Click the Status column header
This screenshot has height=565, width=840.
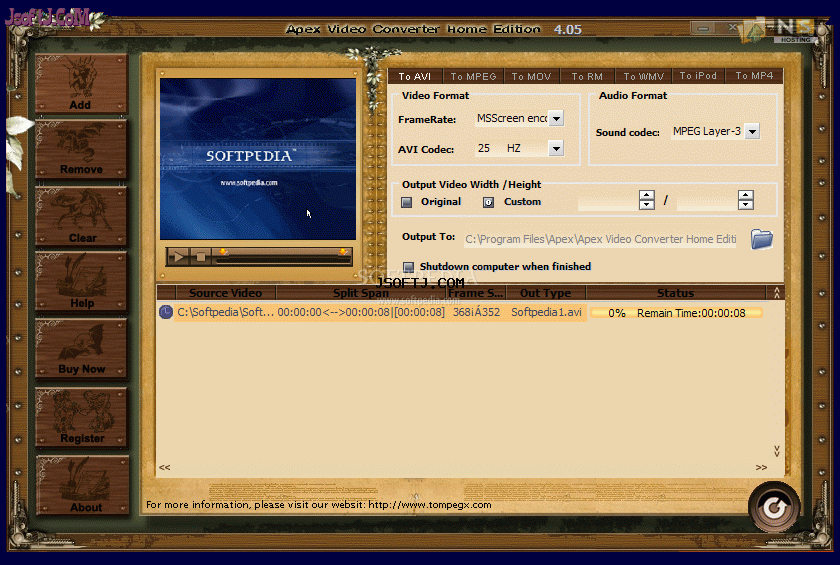pos(676,293)
